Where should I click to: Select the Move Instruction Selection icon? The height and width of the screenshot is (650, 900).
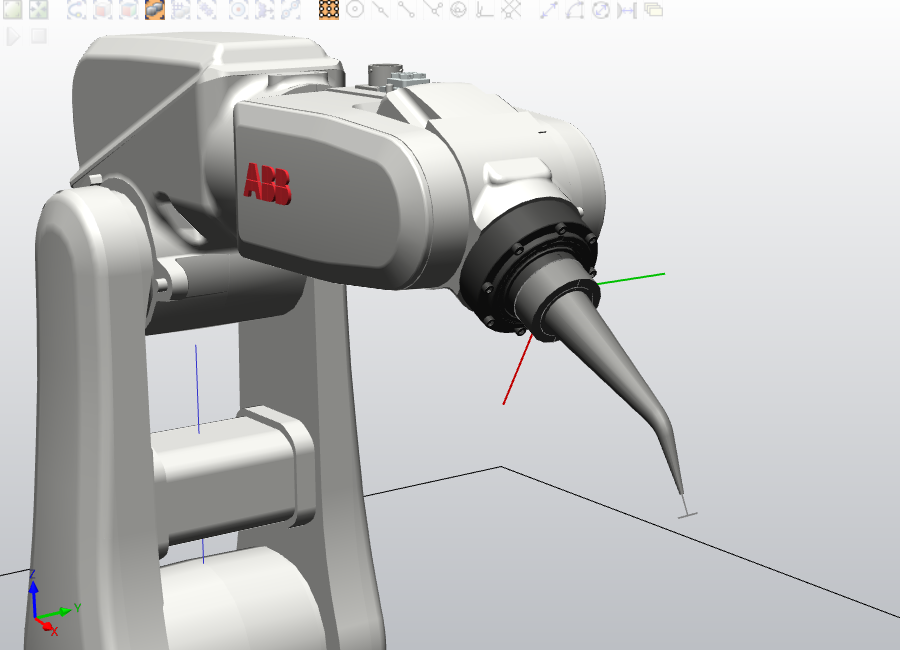click(x=265, y=9)
